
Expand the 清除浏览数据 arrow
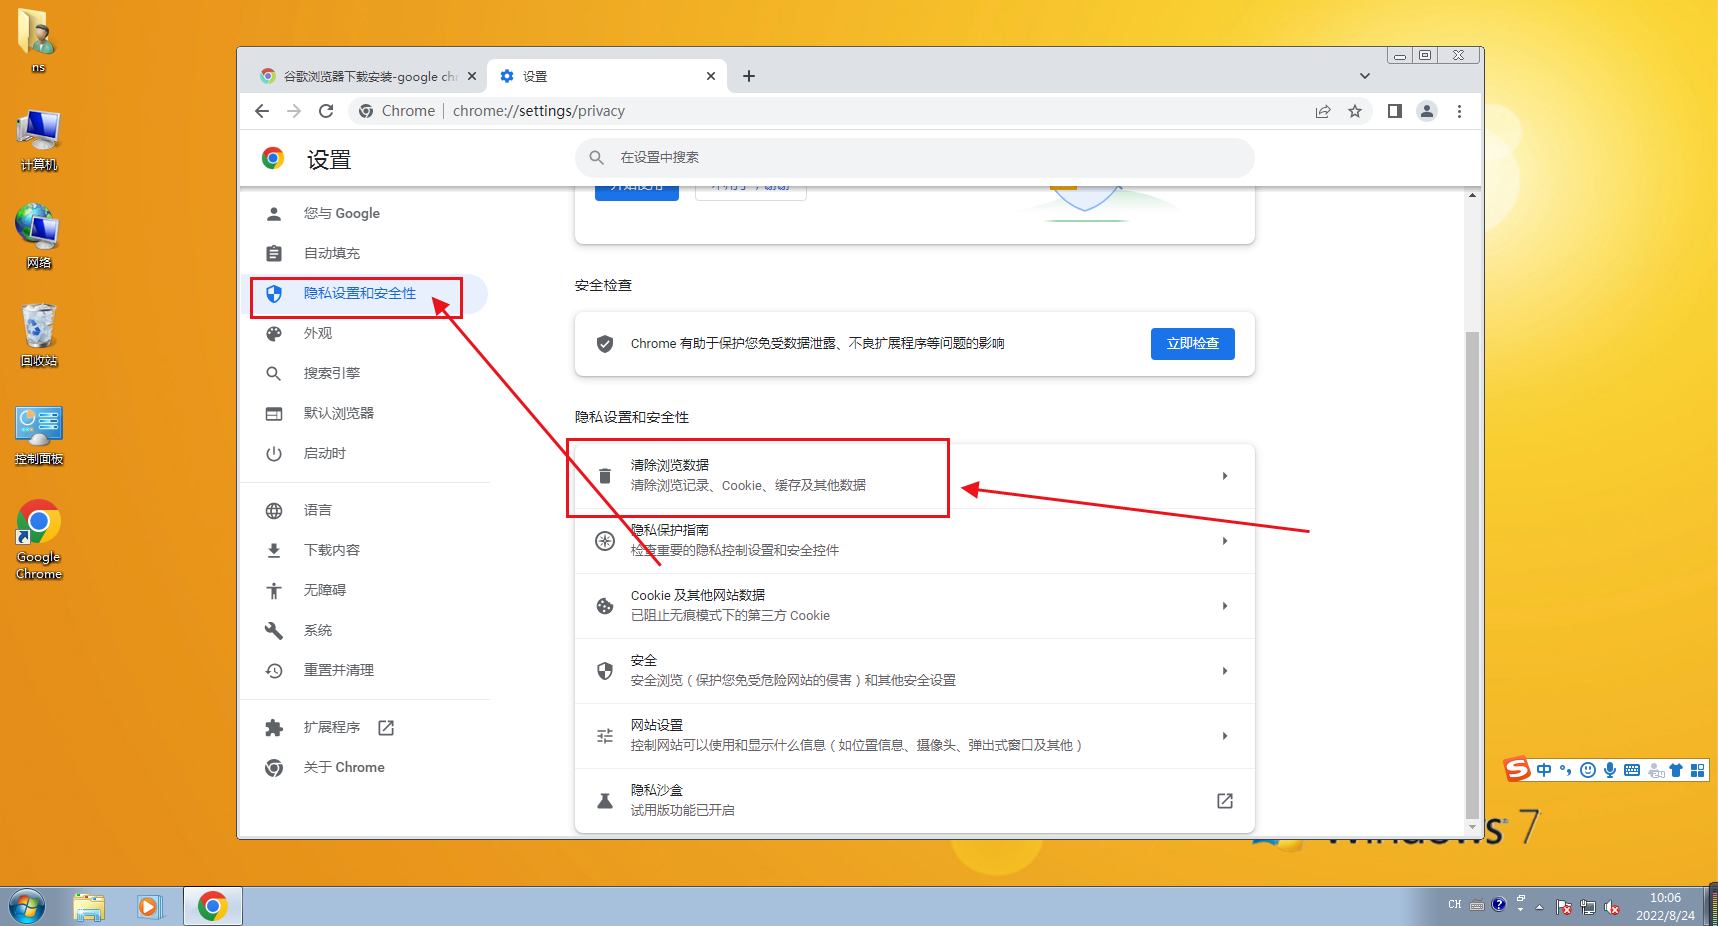click(1225, 476)
